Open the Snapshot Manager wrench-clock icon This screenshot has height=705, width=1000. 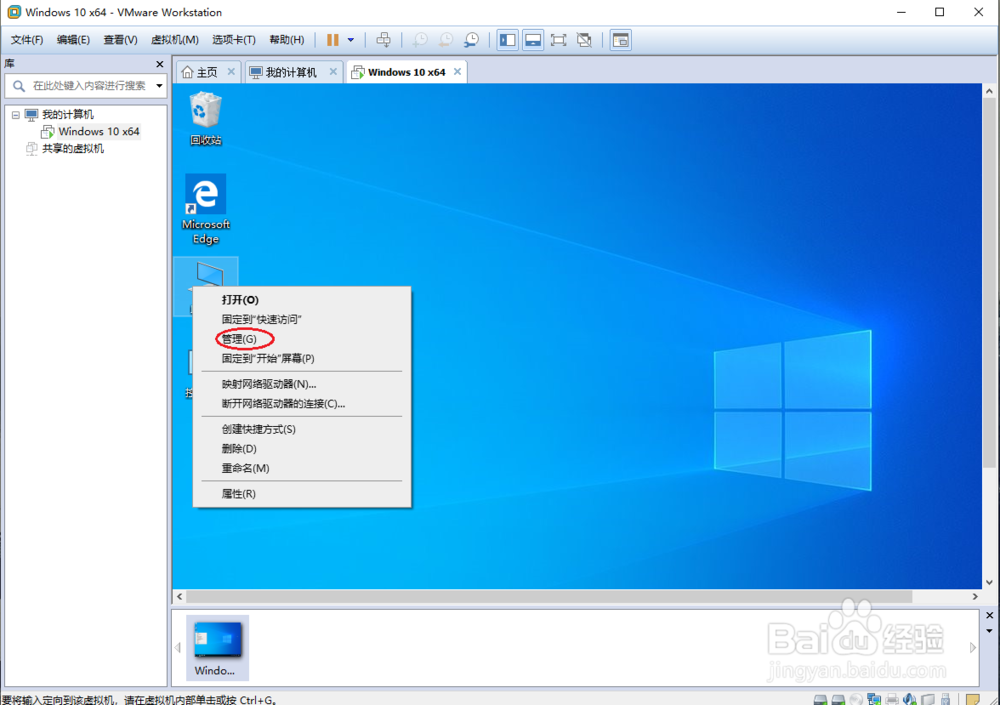(x=471, y=40)
